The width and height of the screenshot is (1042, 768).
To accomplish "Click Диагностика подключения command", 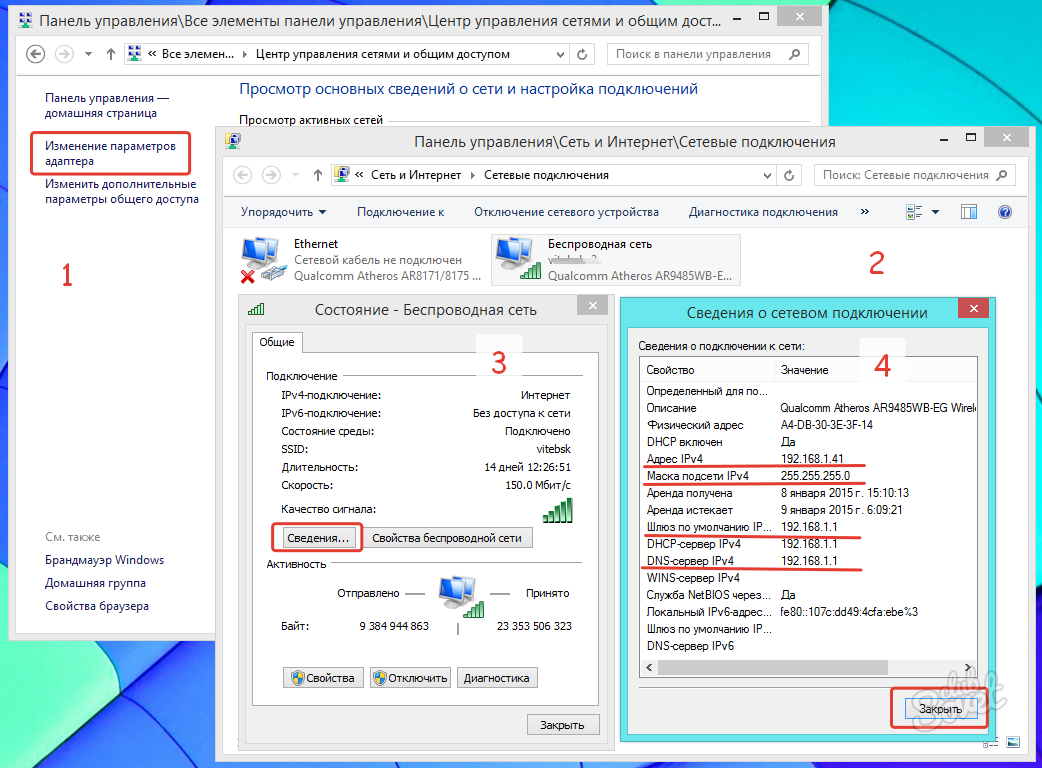I will tap(763, 212).
